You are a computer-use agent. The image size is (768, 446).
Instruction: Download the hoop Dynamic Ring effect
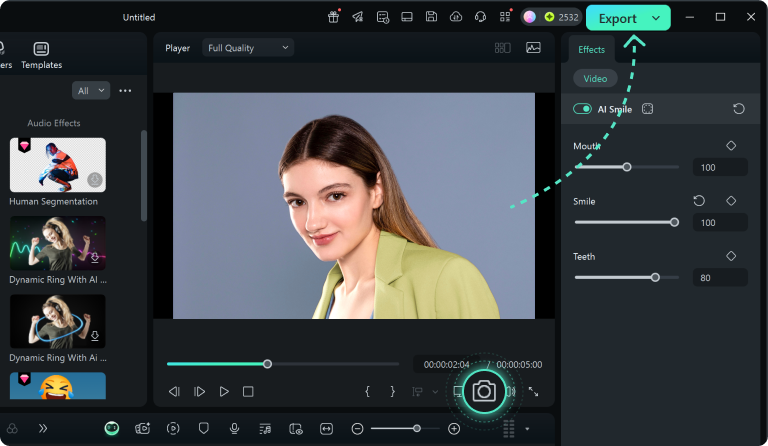coord(95,336)
